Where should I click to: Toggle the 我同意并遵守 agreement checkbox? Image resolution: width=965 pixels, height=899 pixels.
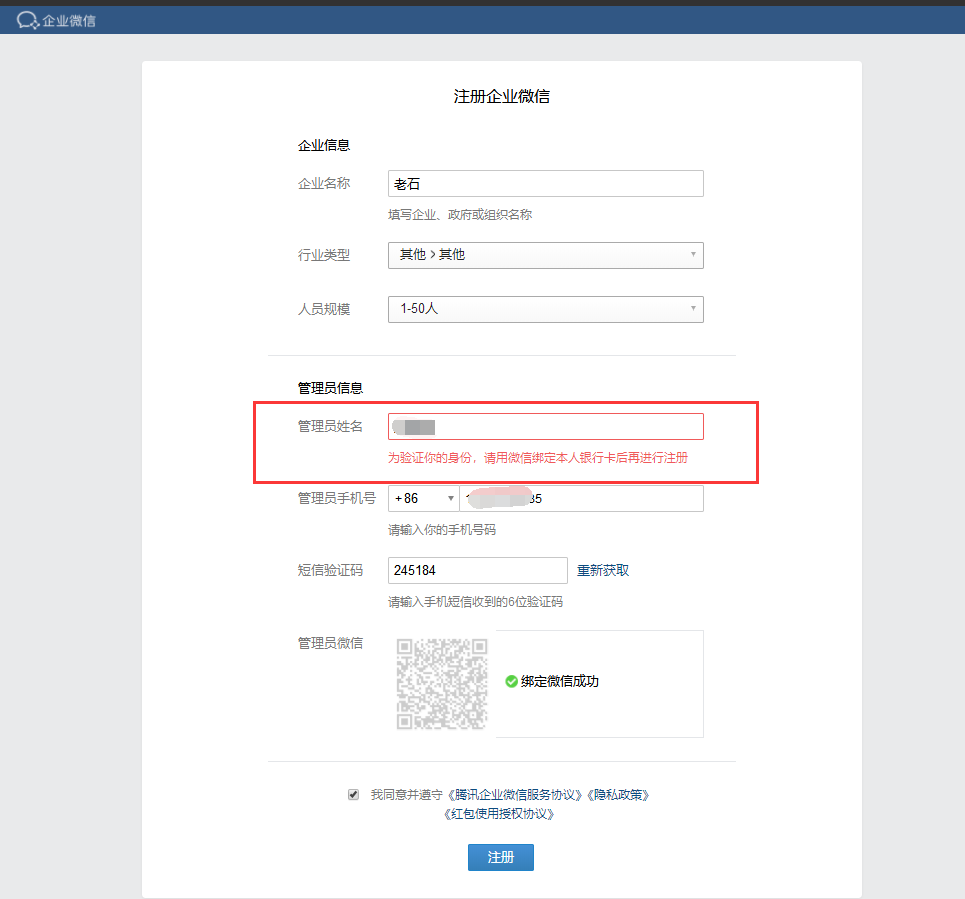(x=353, y=794)
